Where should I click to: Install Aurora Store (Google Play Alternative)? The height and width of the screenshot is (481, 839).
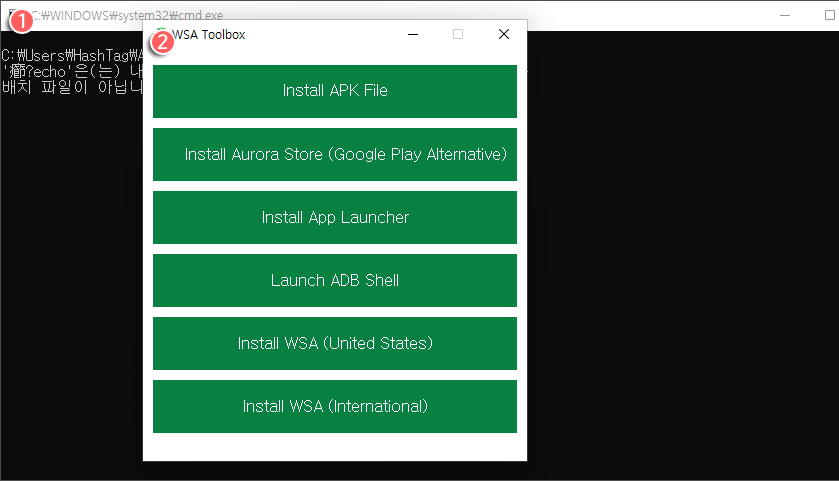(x=334, y=154)
